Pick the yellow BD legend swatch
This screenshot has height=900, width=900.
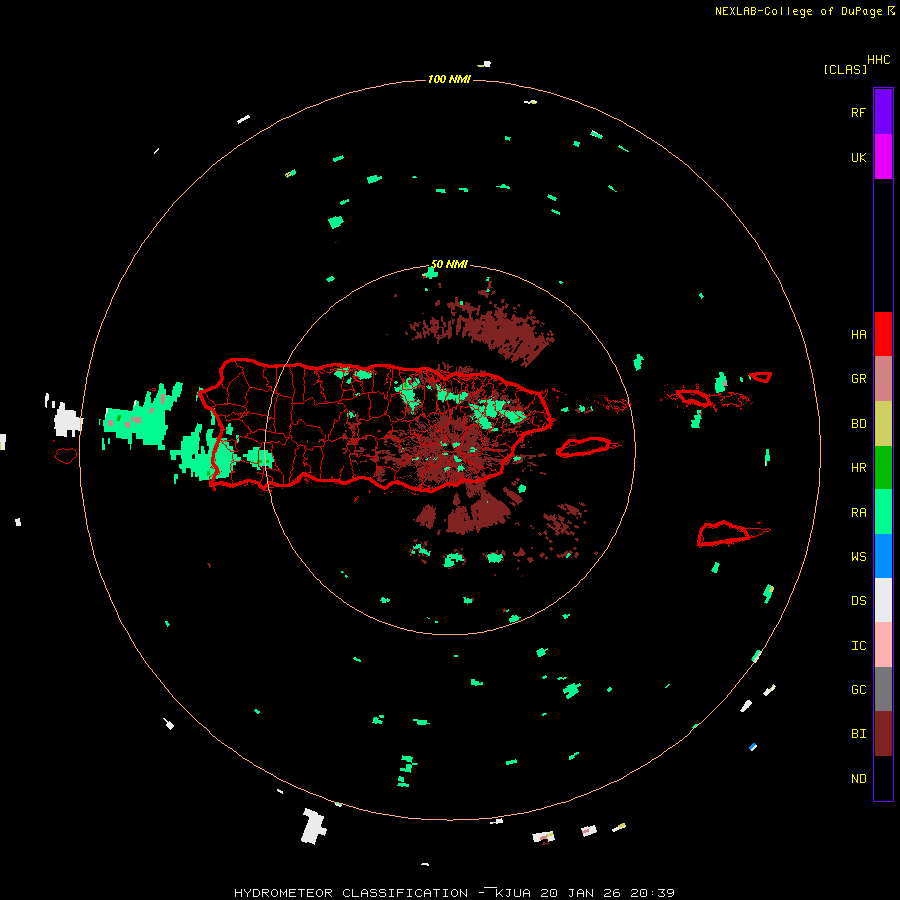tap(883, 424)
